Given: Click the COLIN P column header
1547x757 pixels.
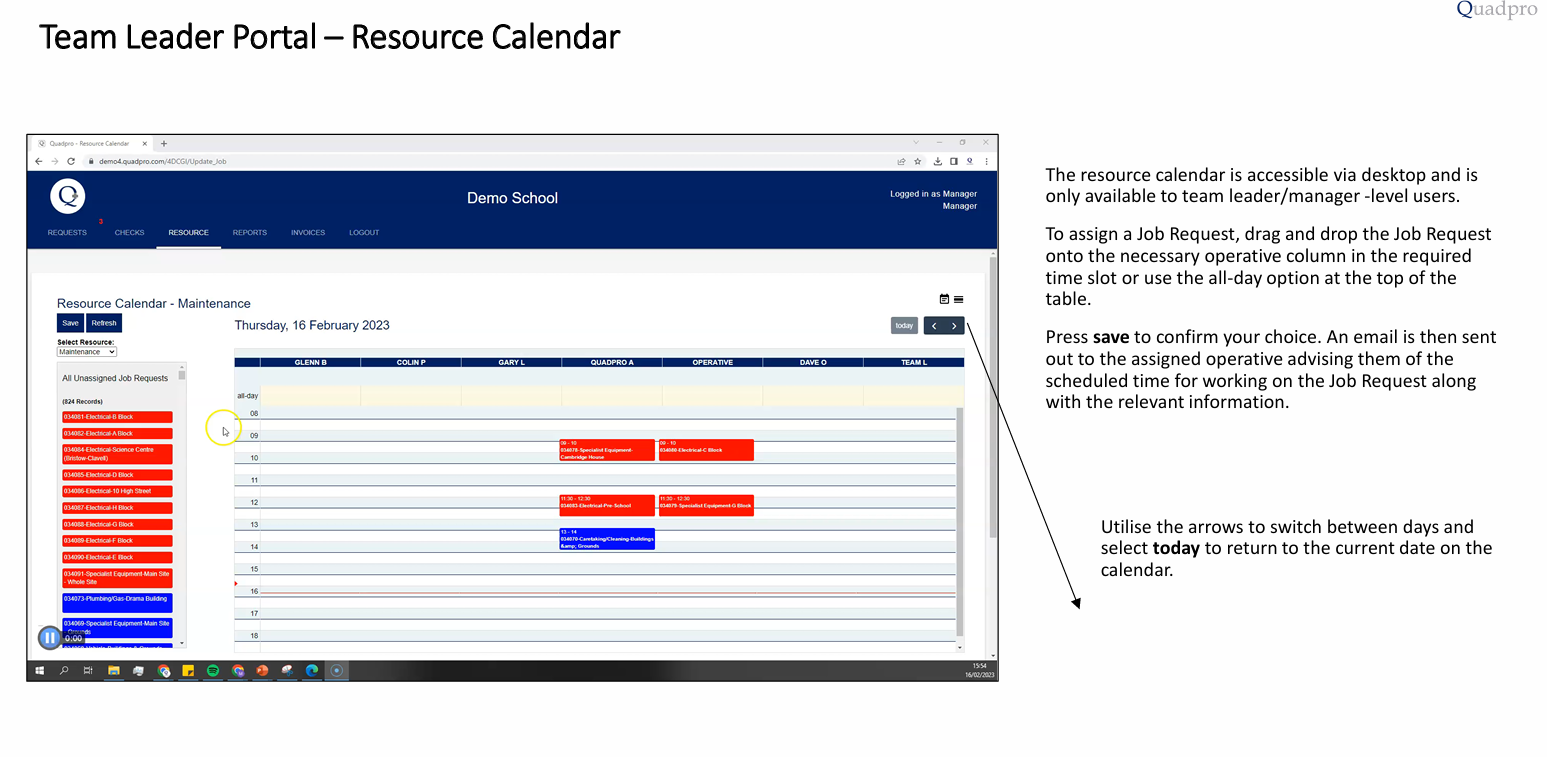Looking at the screenshot, I should click(x=411, y=363).
